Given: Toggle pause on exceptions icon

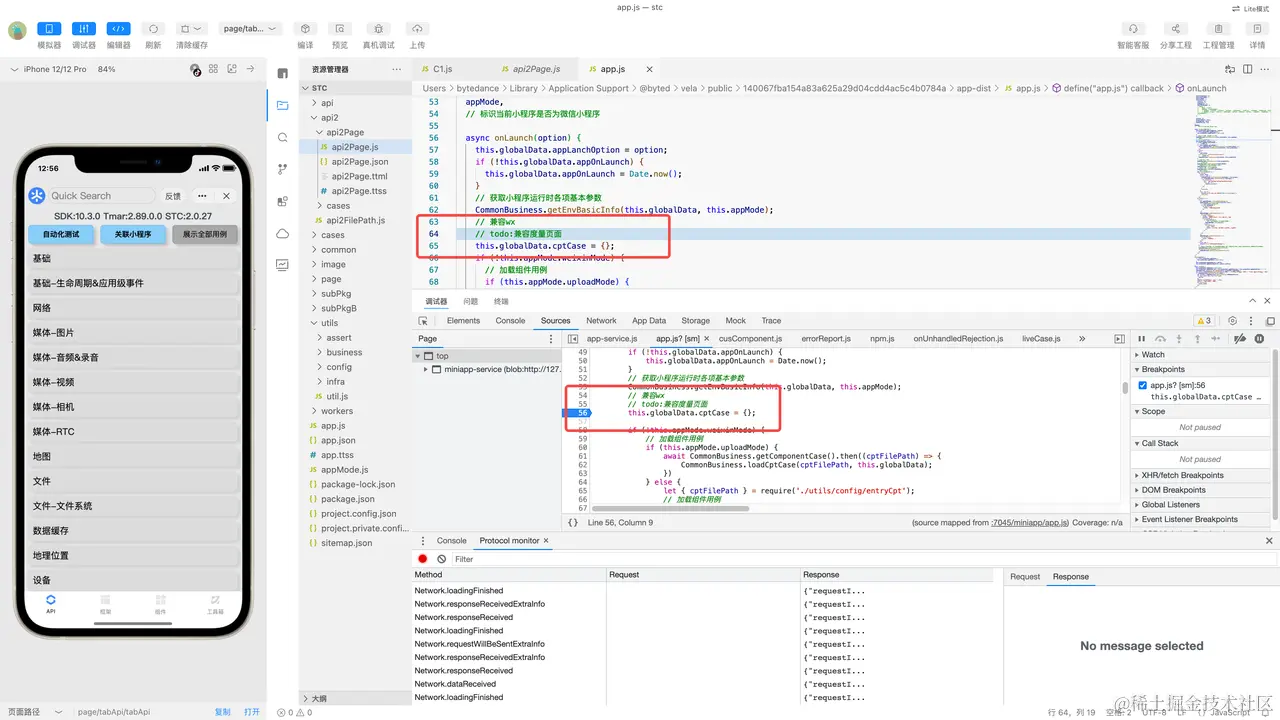Looking at the screenshot, I should [x=1259, y=339].
